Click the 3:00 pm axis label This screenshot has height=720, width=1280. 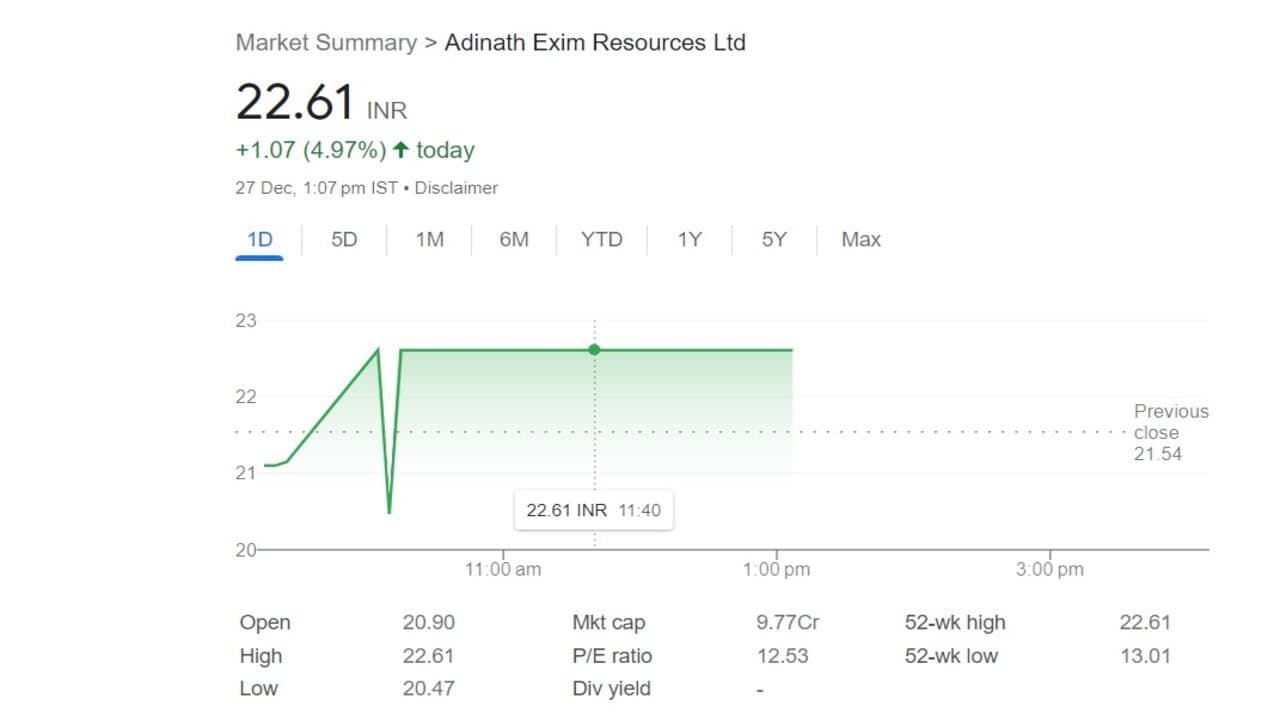tap(1050, 570)
